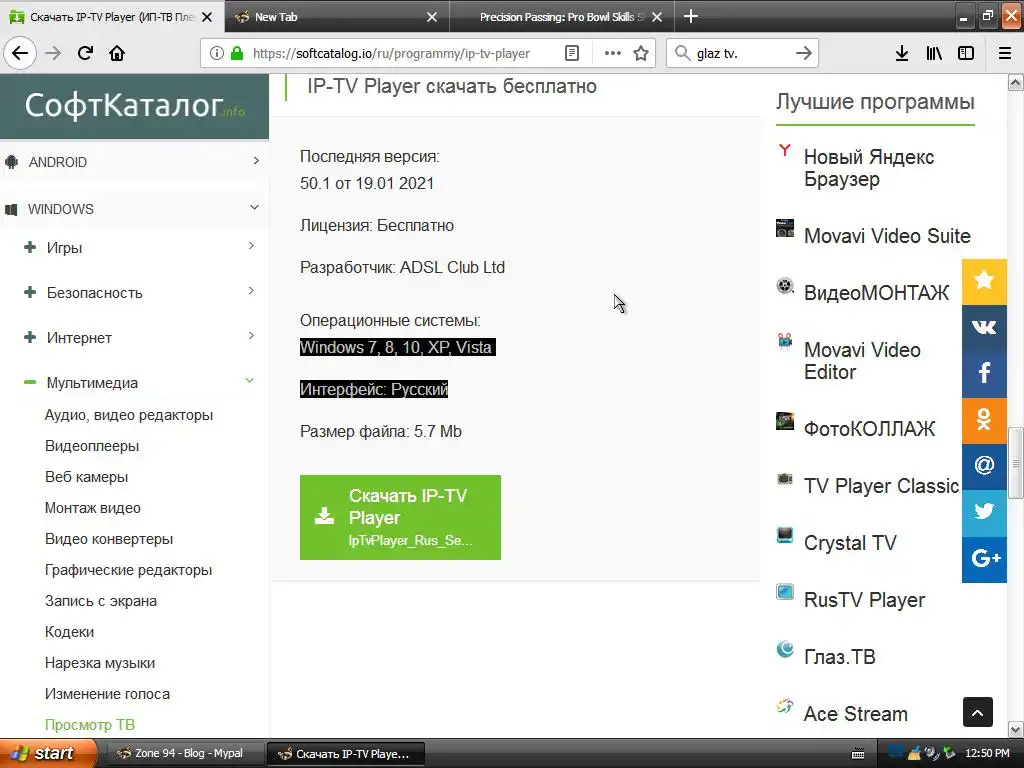This screenshot has height=768, width=1024.
Task: Open Видеоплееры category
Action: tap(92, 446)
